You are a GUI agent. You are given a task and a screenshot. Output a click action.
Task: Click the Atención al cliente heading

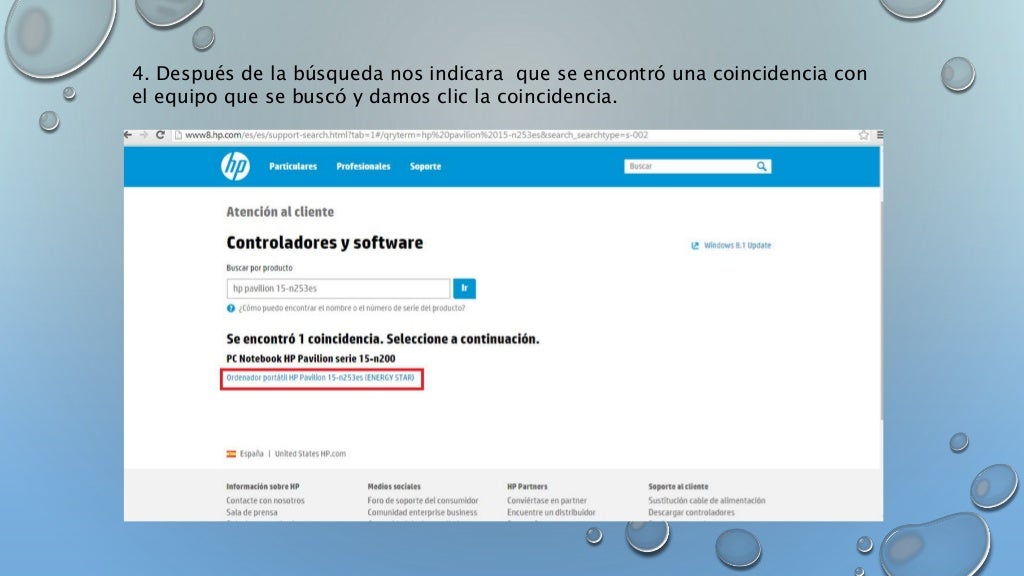point(280,212)
